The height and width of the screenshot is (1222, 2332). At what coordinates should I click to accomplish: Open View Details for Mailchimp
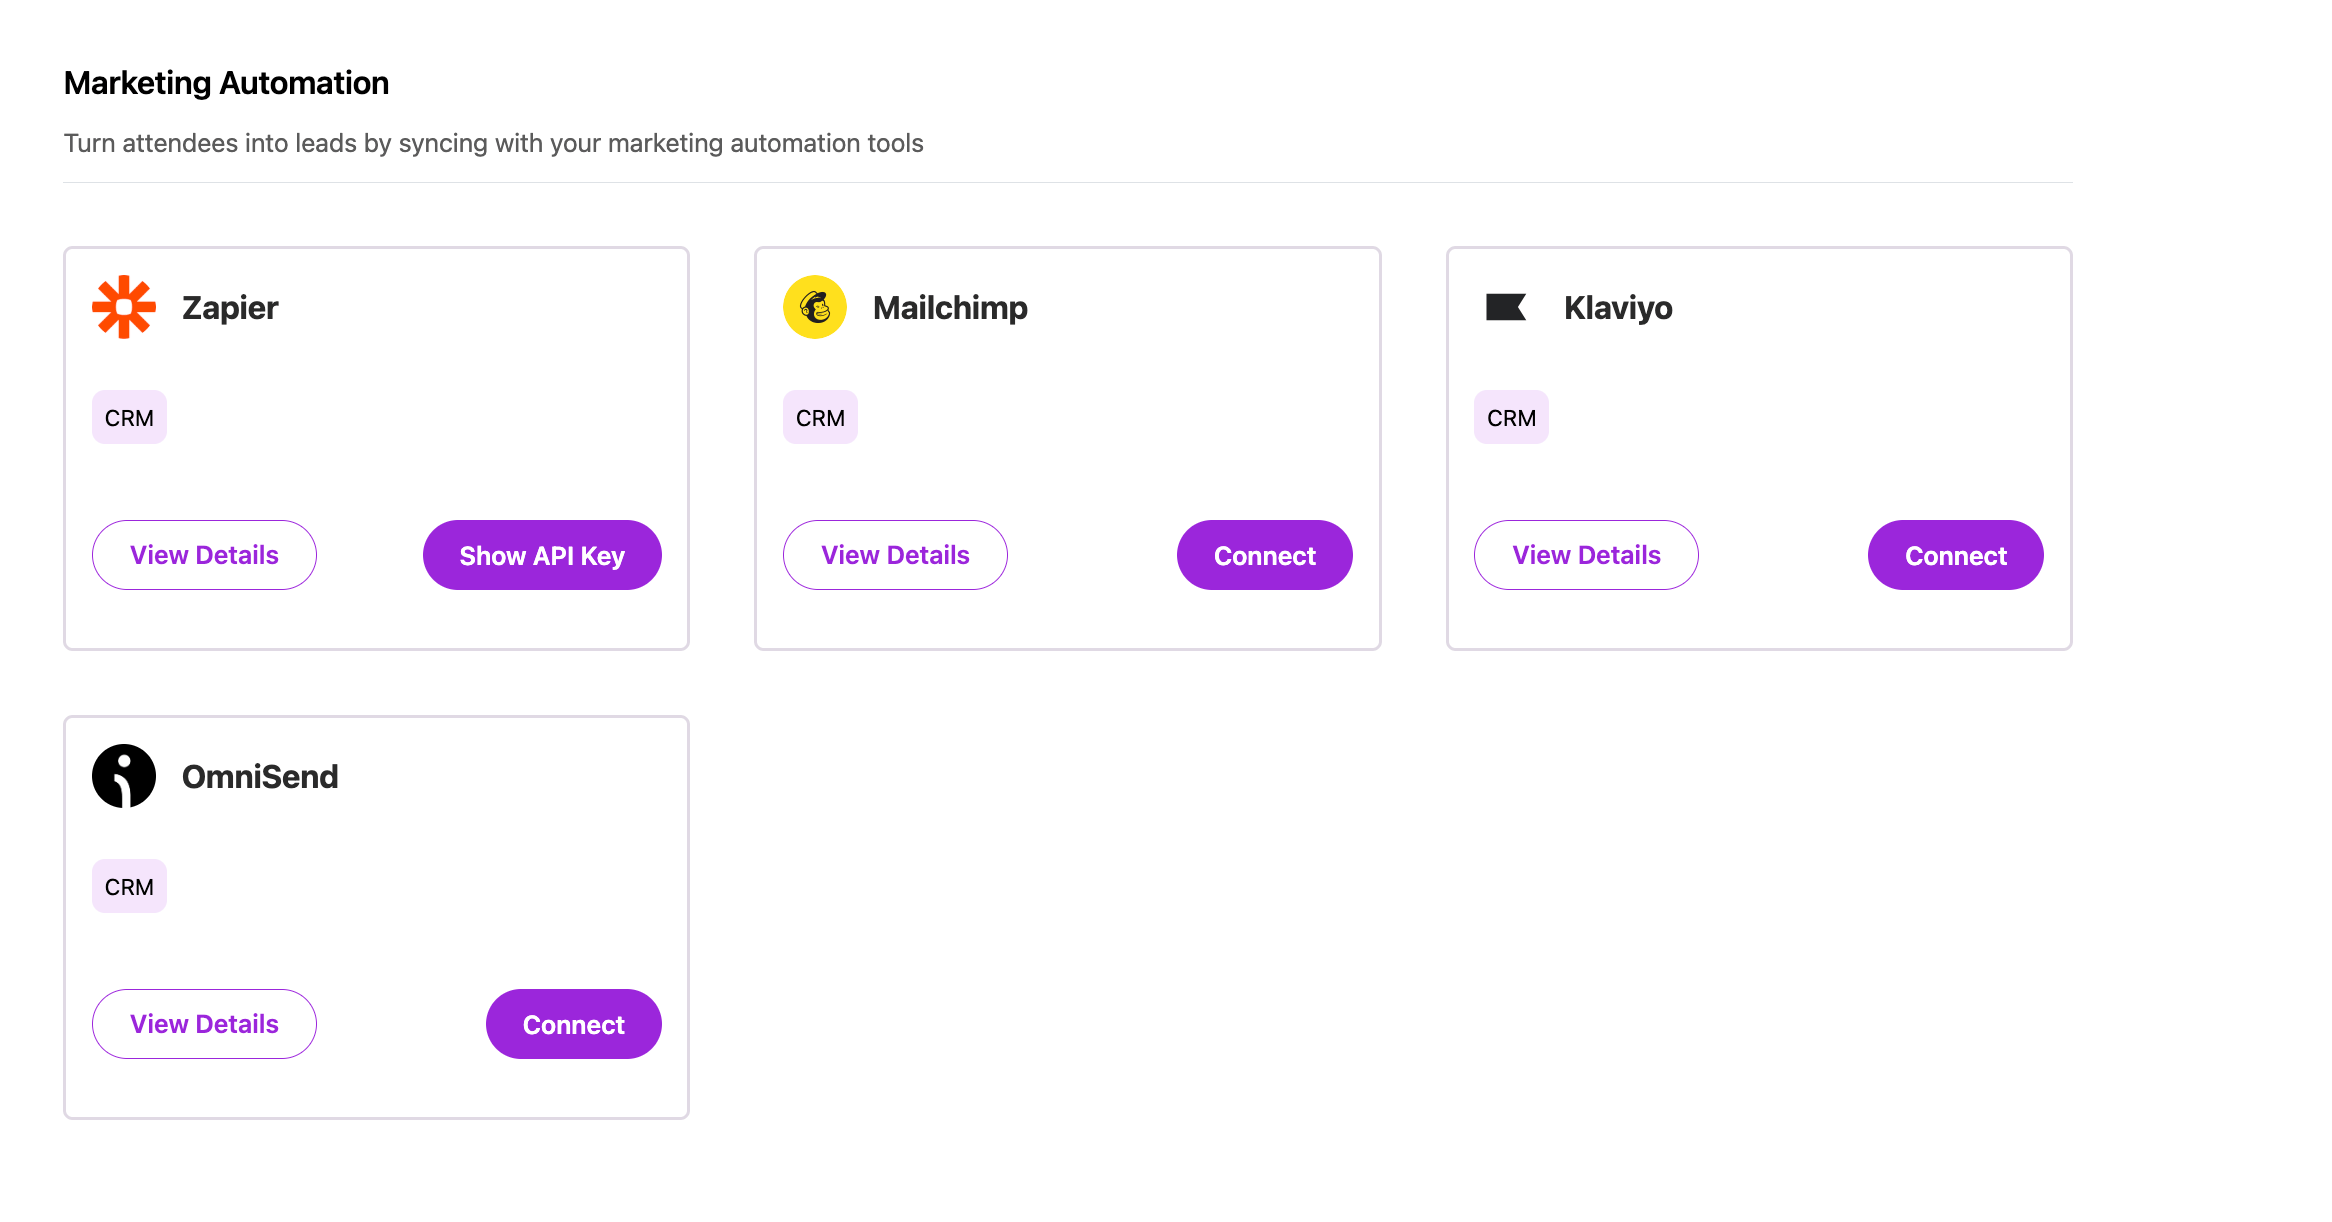(895, 555)
